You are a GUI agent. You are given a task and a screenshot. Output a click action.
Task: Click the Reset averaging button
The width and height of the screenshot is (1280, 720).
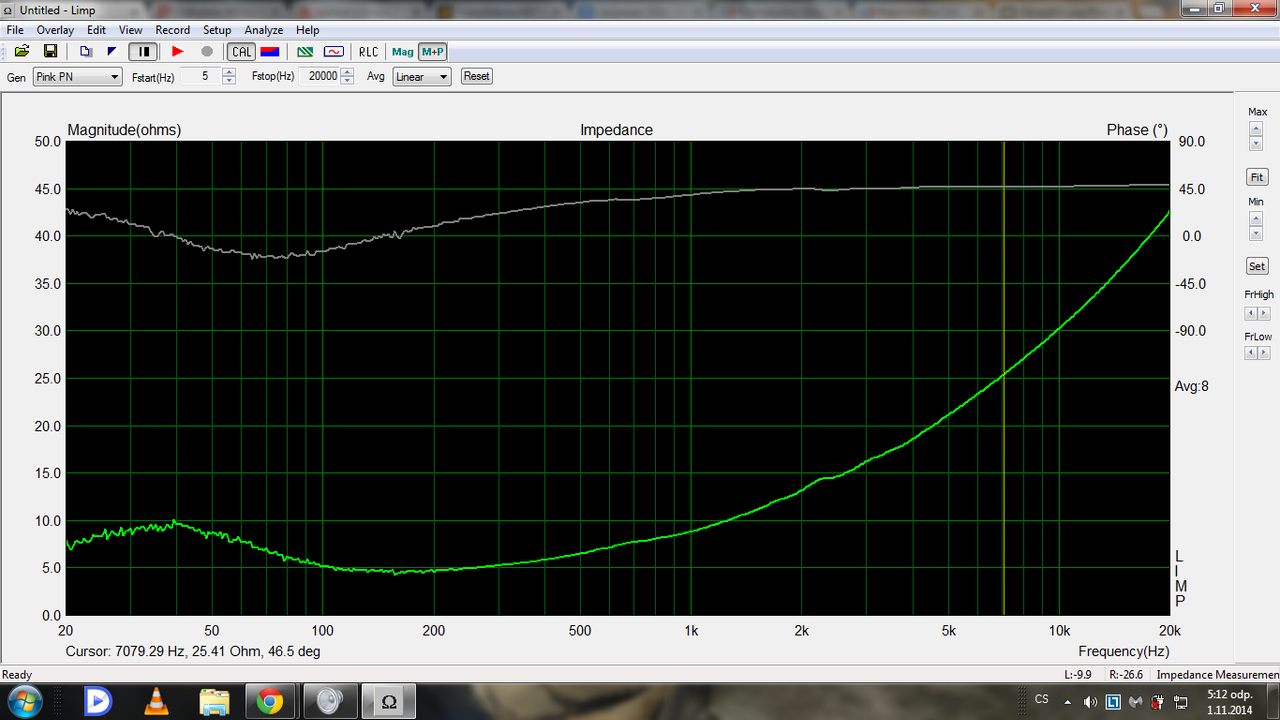point(476,76)
